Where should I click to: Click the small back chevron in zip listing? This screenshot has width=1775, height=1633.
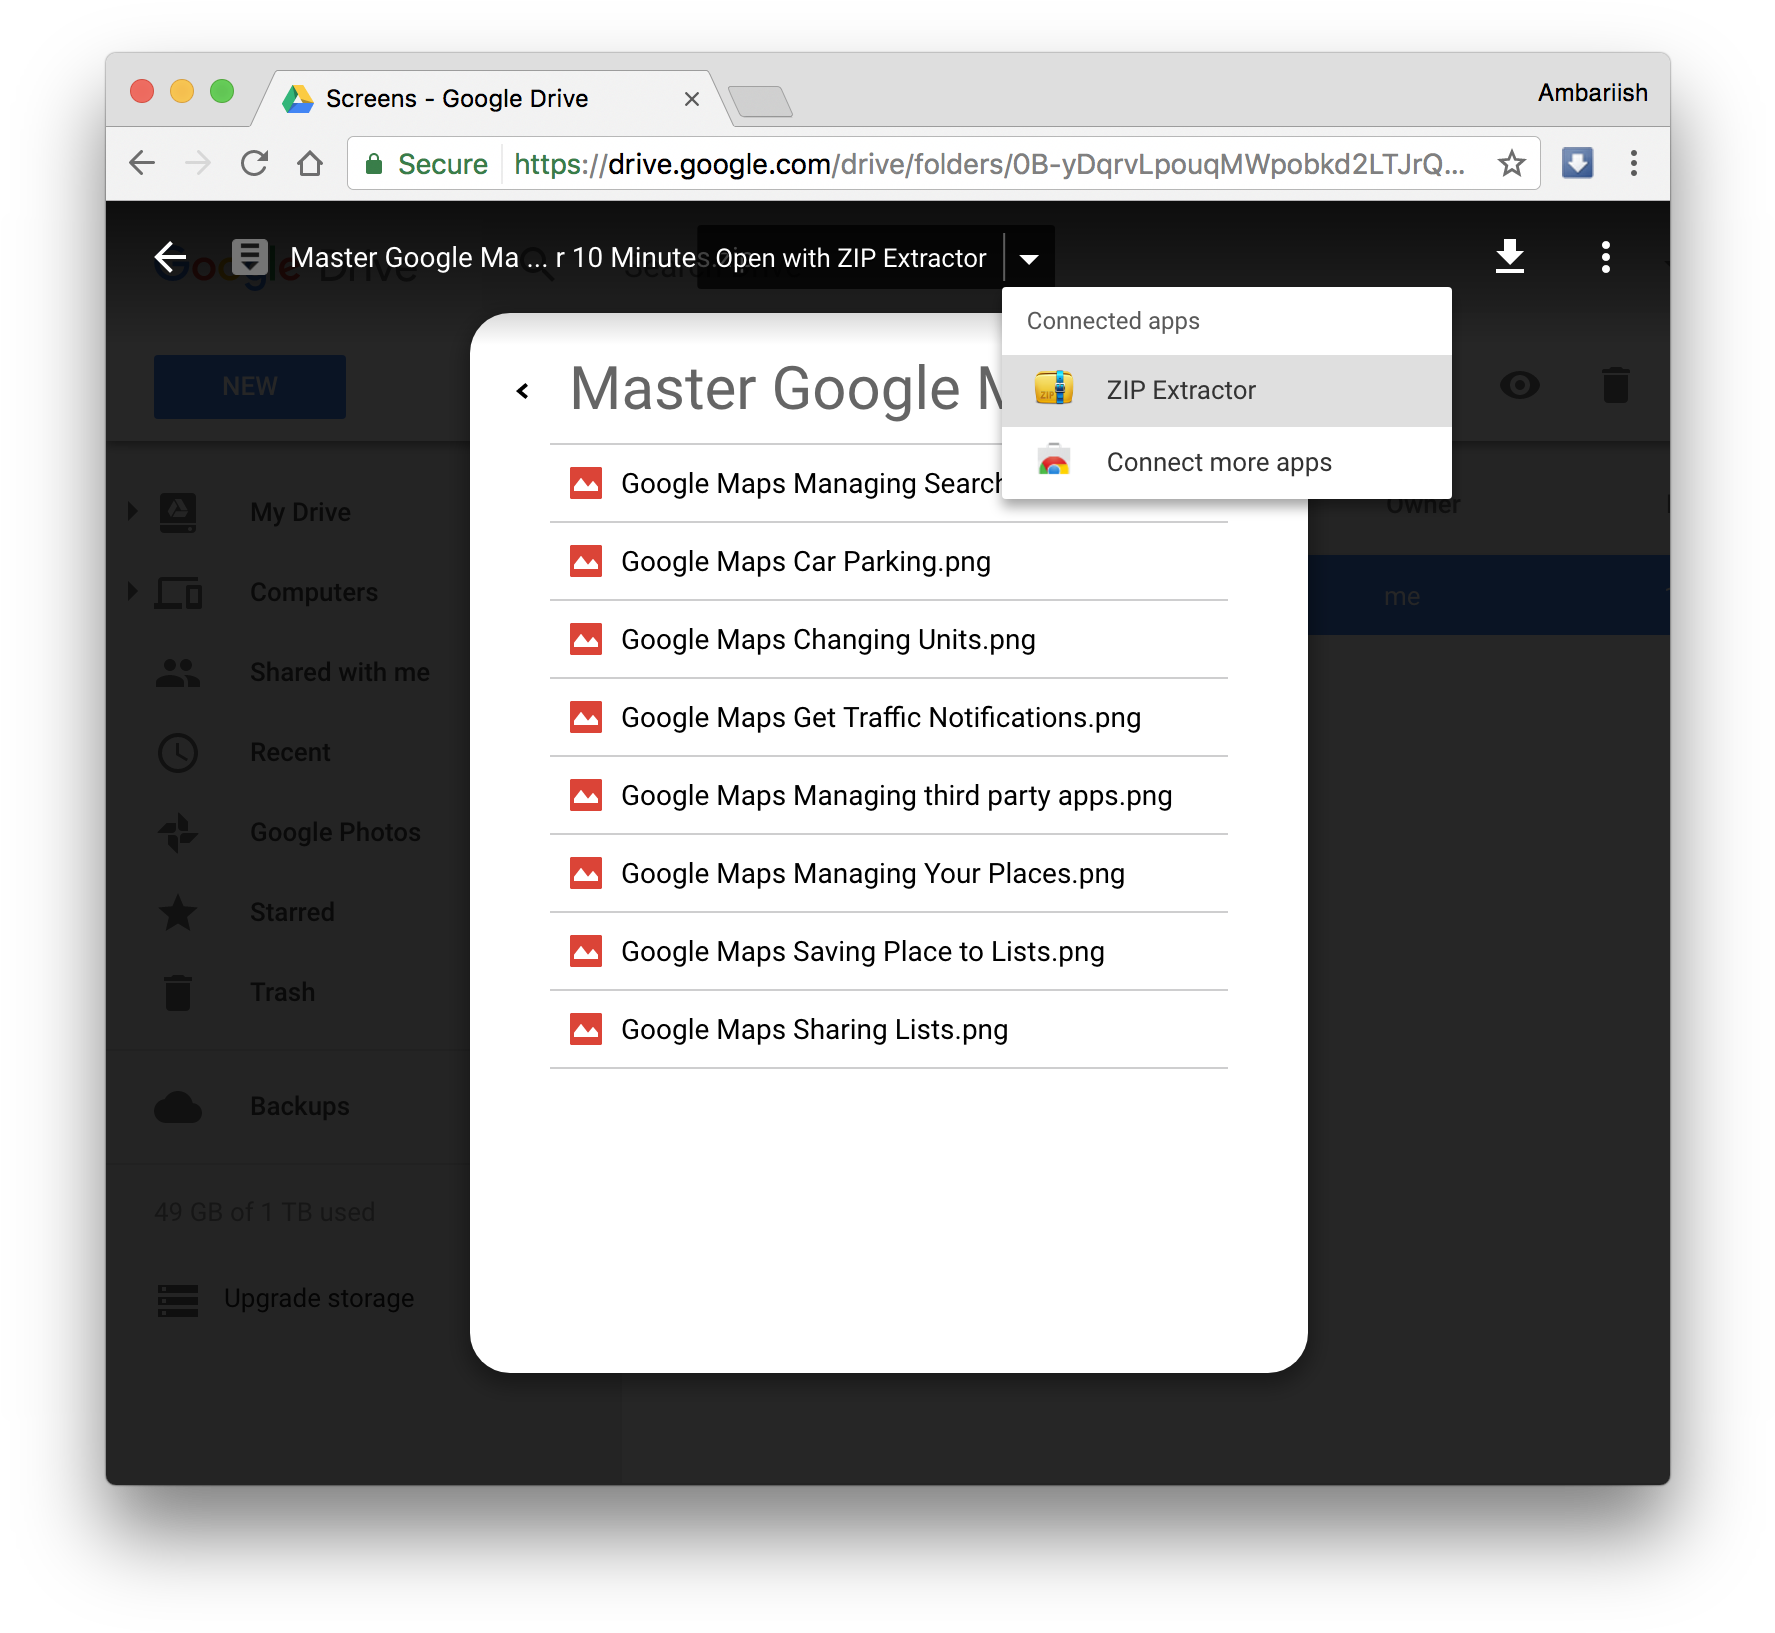pyautogui.click(x=522, y=391)
